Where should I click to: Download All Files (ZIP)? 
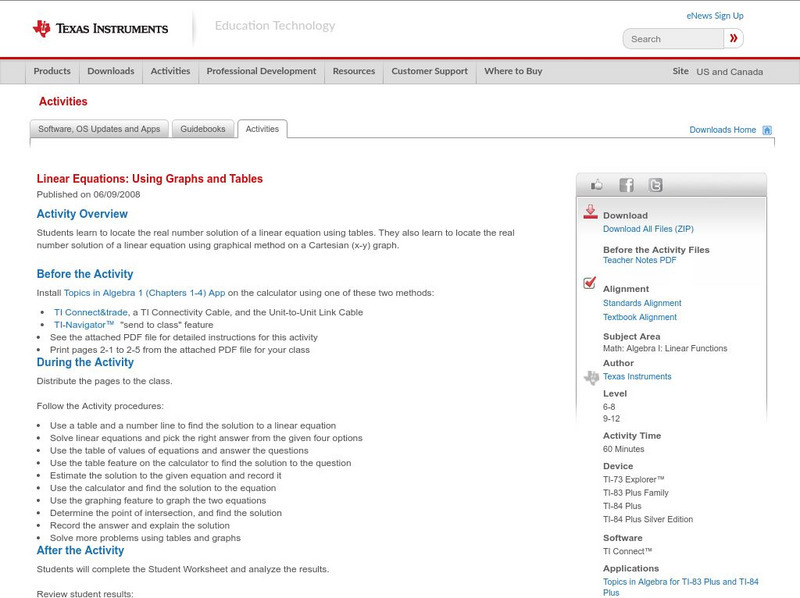click(648, 229)
